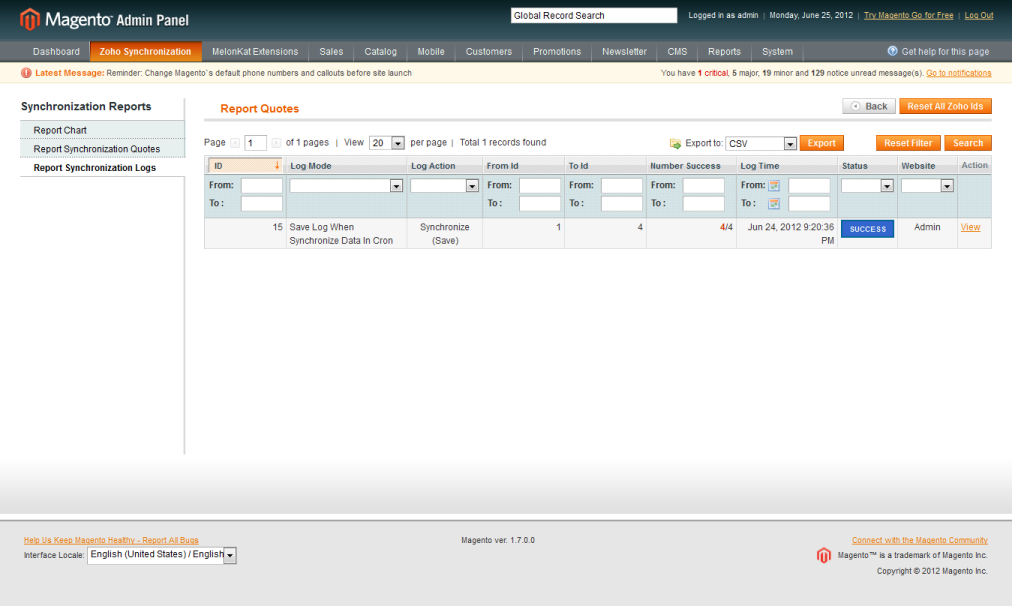
Task: Open the Log Mode filter dropdown
Action: [x=347, y=186]
